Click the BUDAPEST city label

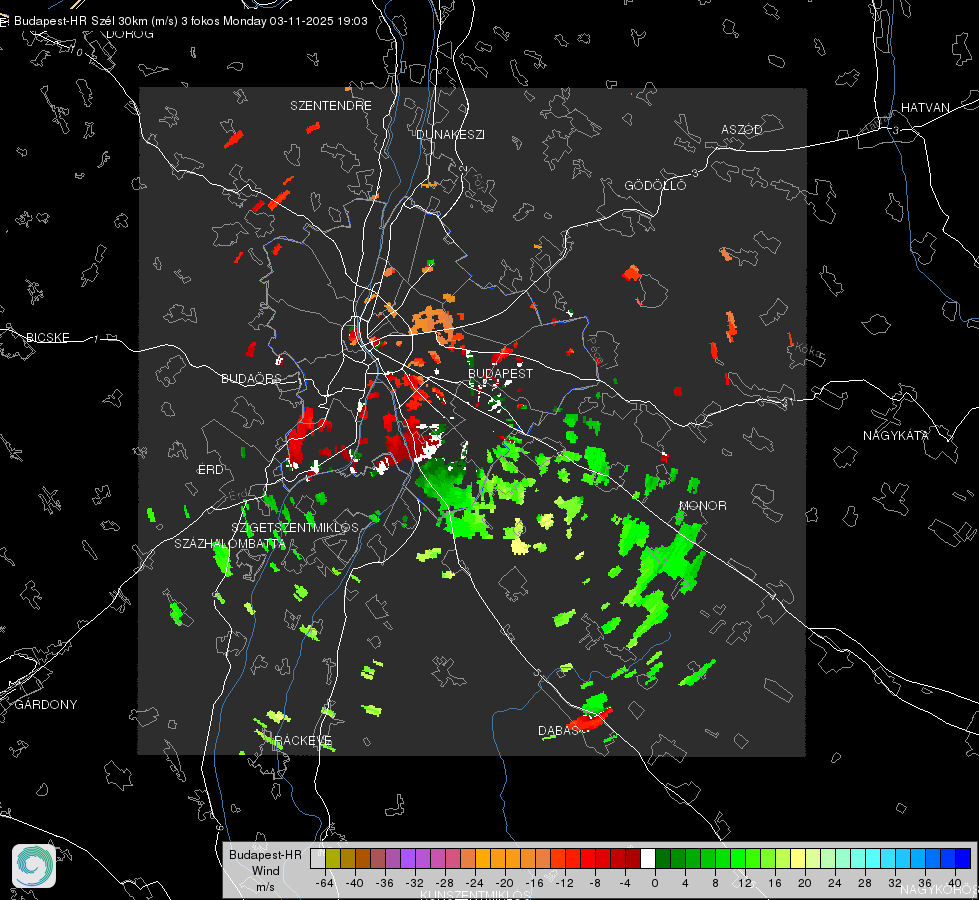point(501,373)
